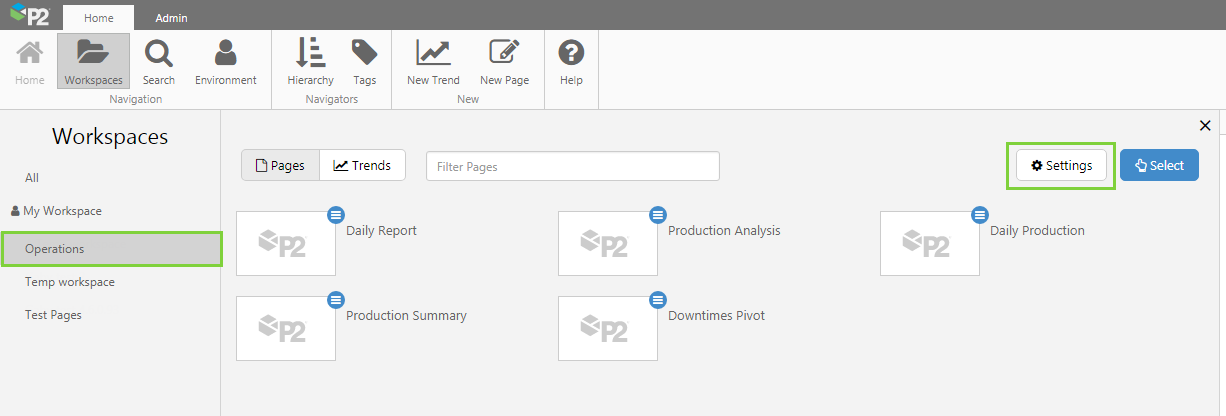The height and width of the screenshot is (416, 1226).
Task: Create a New Trend
Action: [433, 61]
